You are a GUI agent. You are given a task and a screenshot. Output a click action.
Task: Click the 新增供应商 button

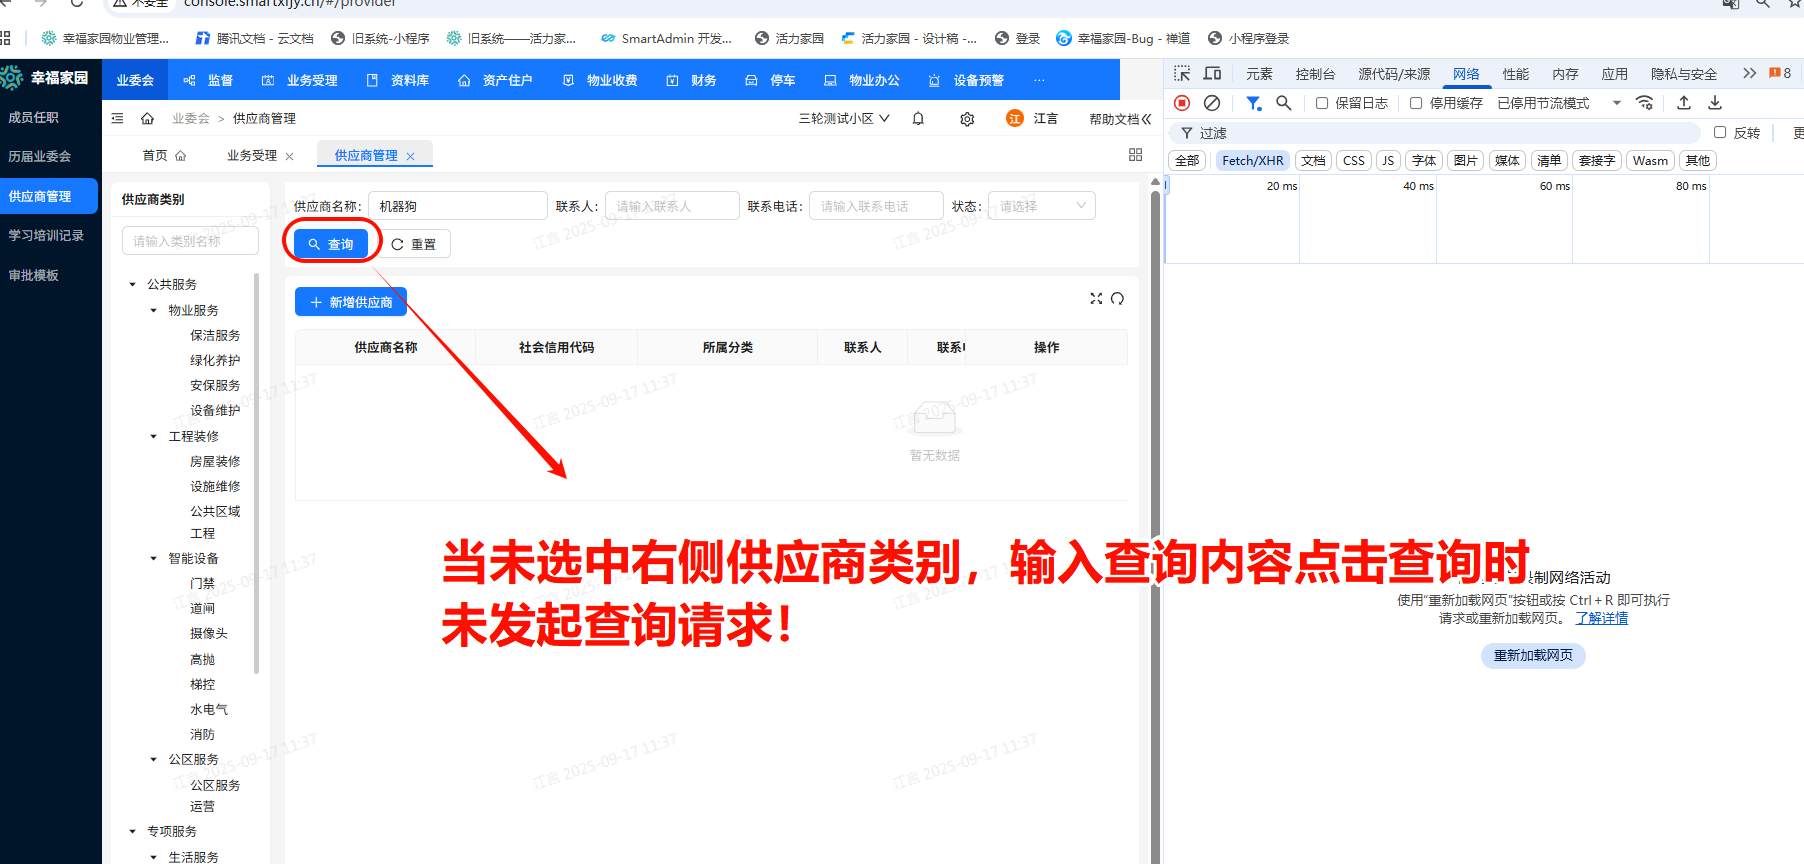350,302
